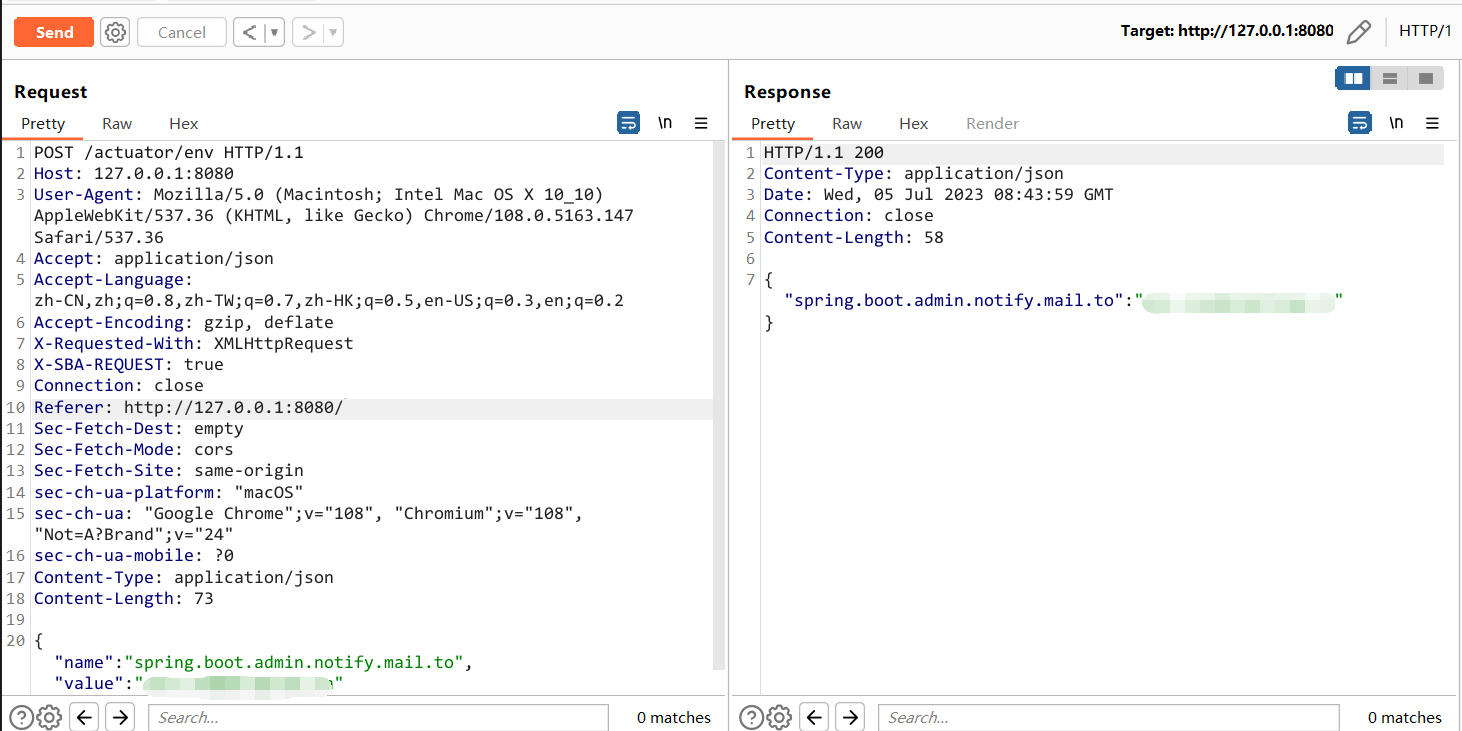Open the forward-history dropdown arrow

click(x=333, y=32)
